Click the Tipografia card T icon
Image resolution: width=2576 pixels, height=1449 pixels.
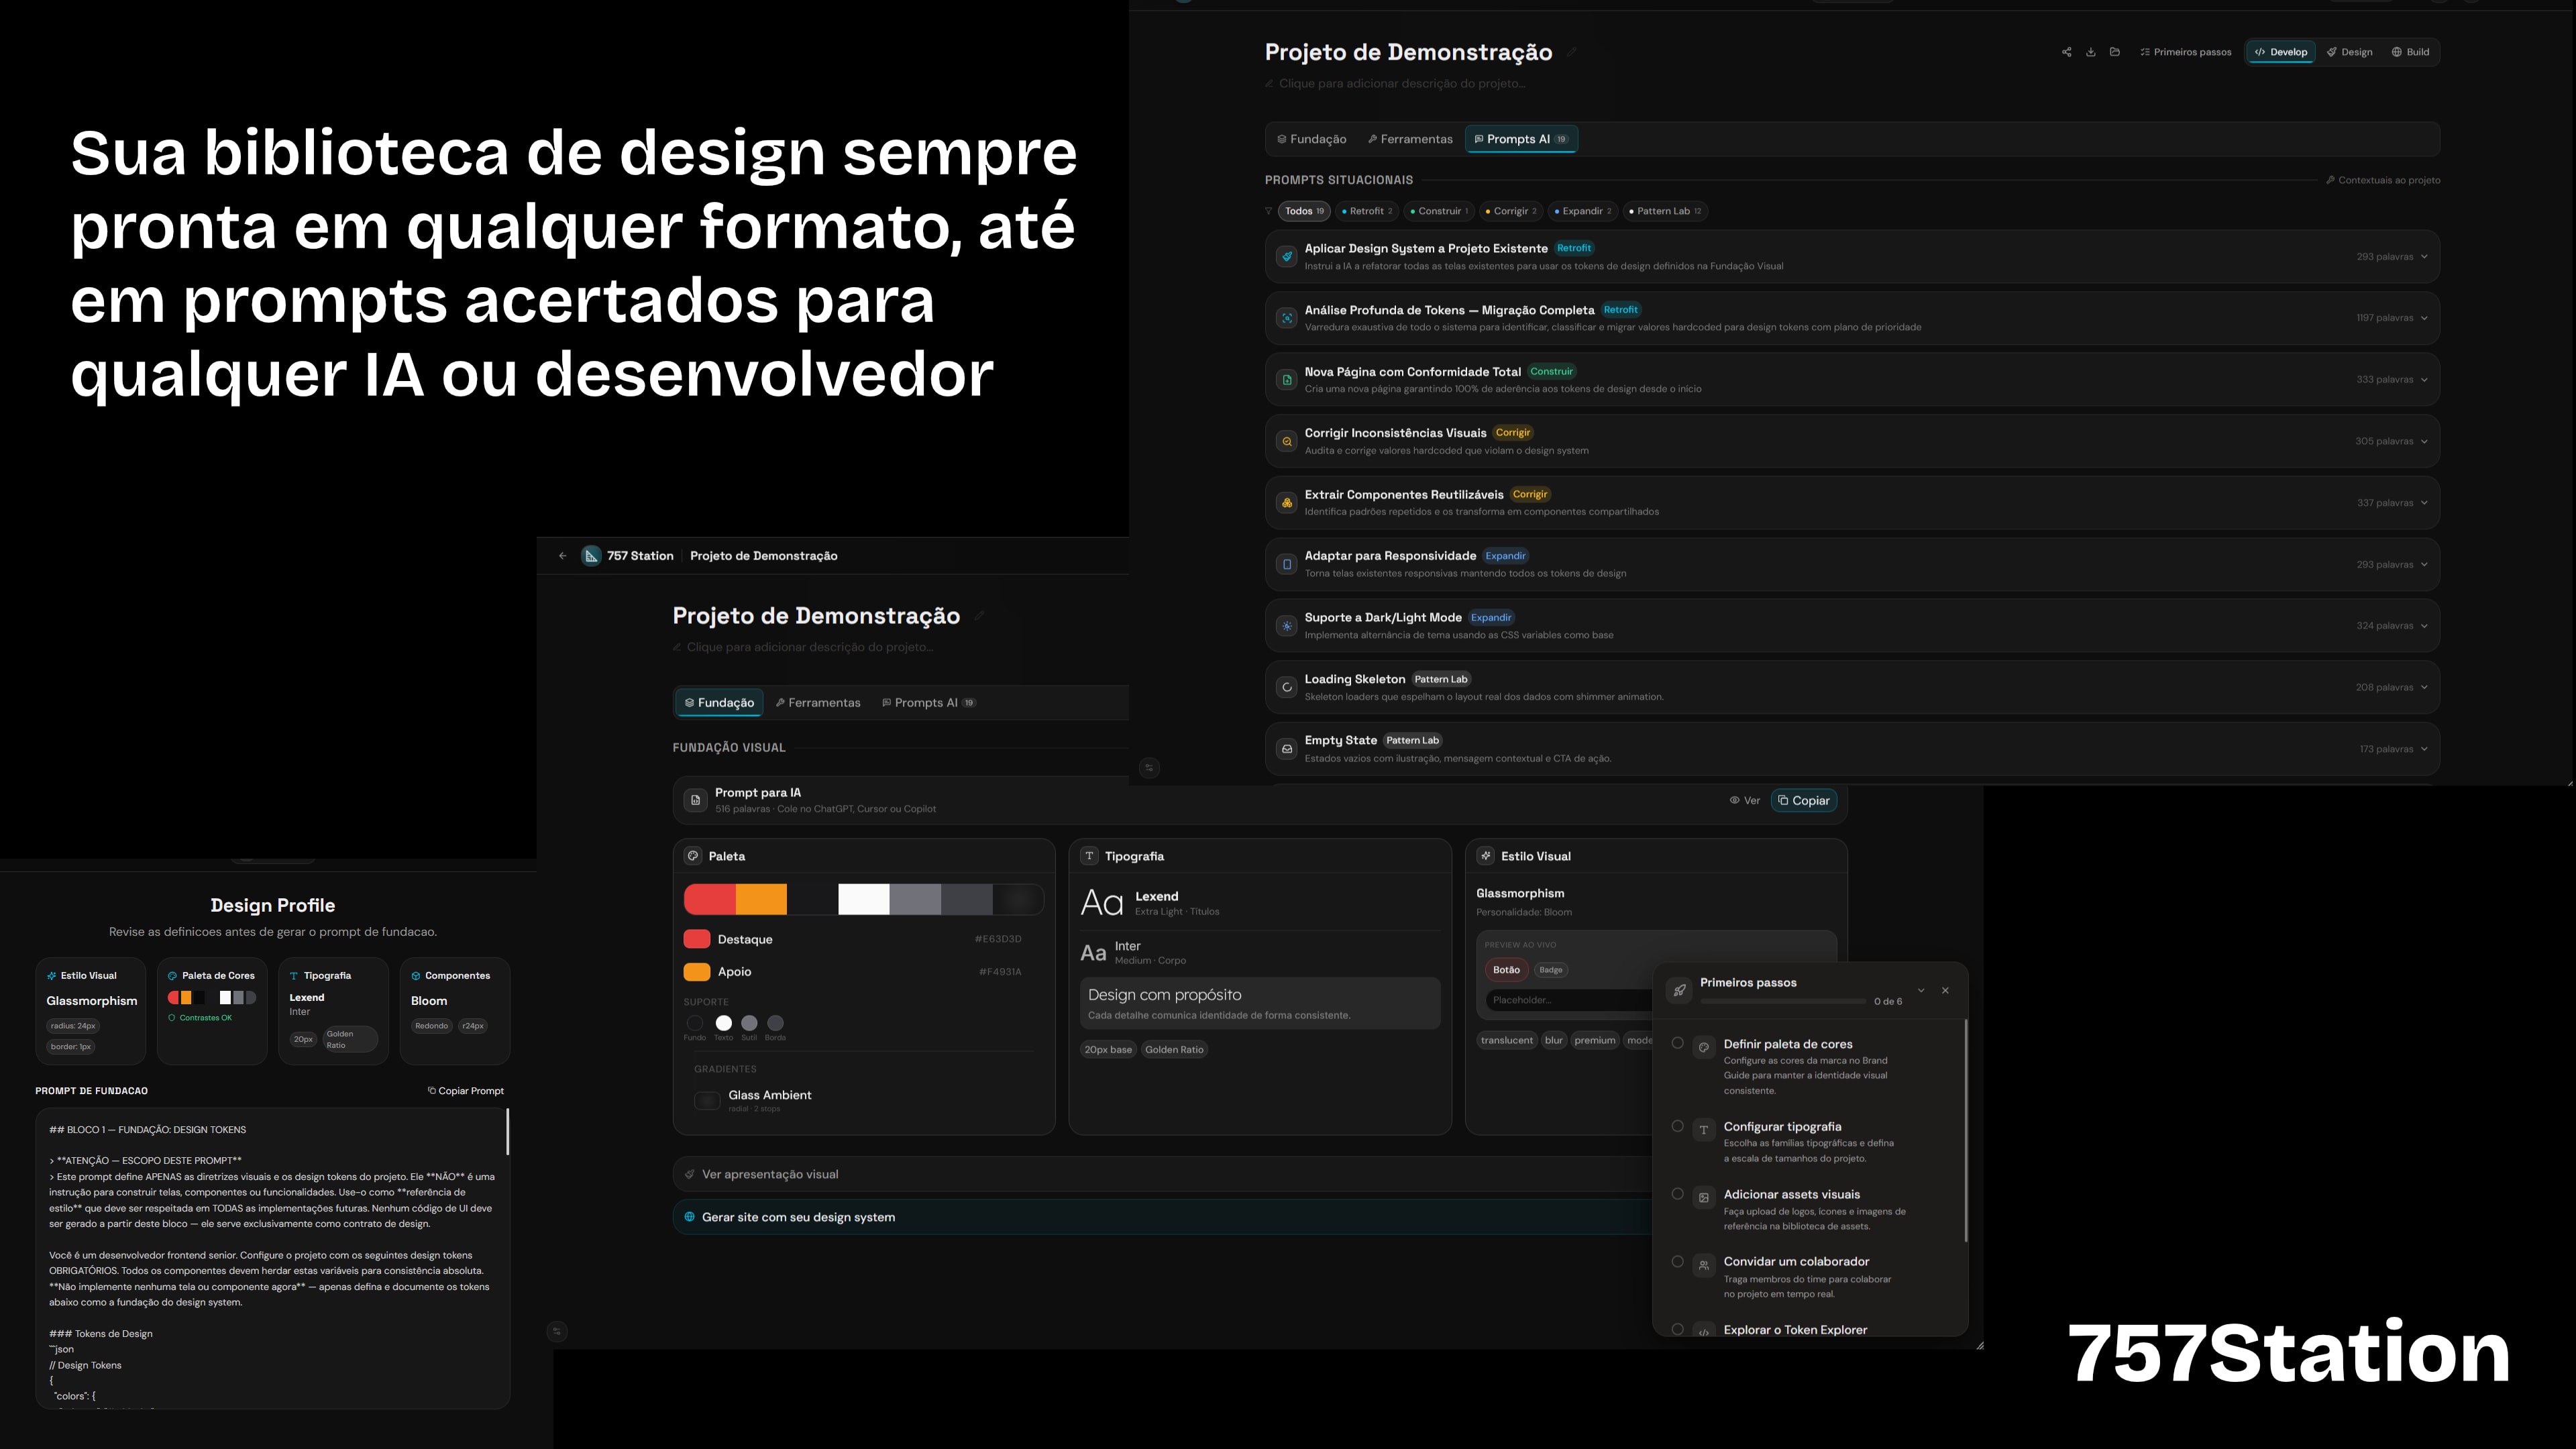(1089, 856)
